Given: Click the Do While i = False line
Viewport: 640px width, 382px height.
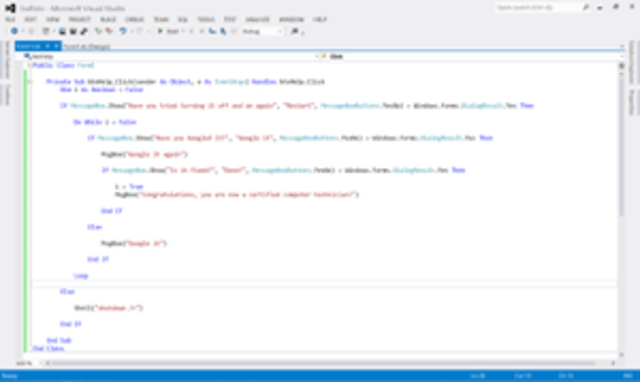Looking at the screenshot, I should 105,122.
